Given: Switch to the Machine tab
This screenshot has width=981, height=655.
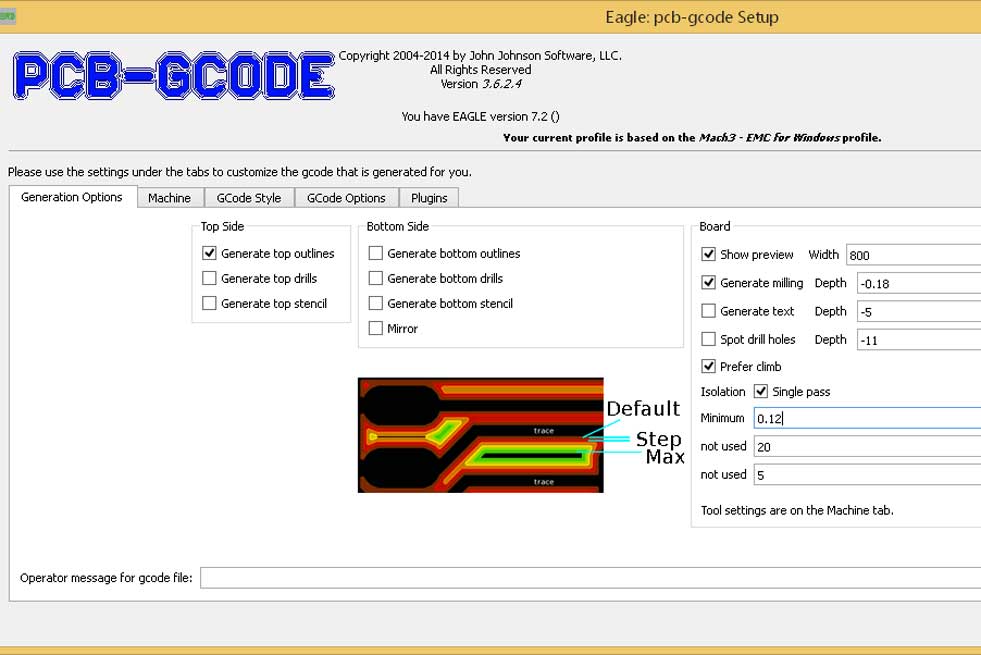Looking at the screenshot, I should [170, 198].
